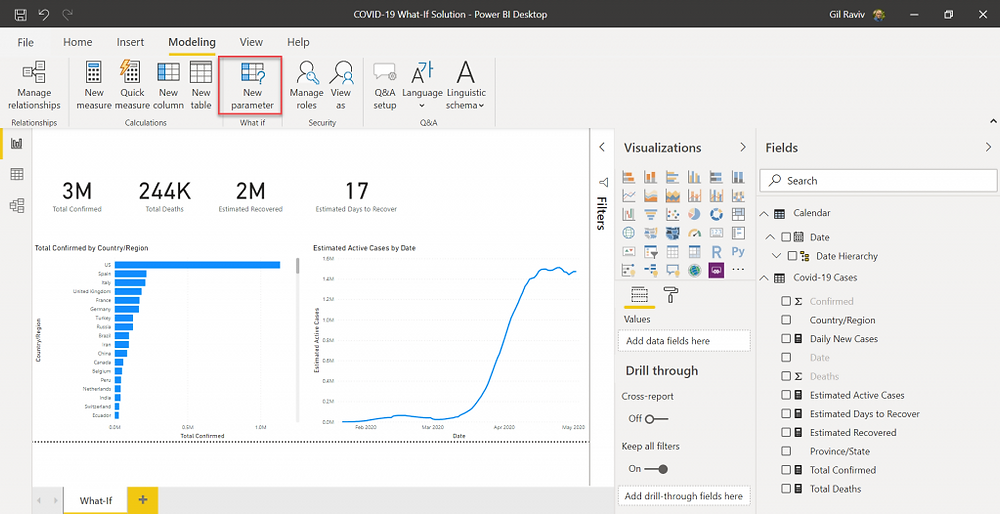Click the Quick measure icon
Screen dimensions: 1000x514
(132, 86)
